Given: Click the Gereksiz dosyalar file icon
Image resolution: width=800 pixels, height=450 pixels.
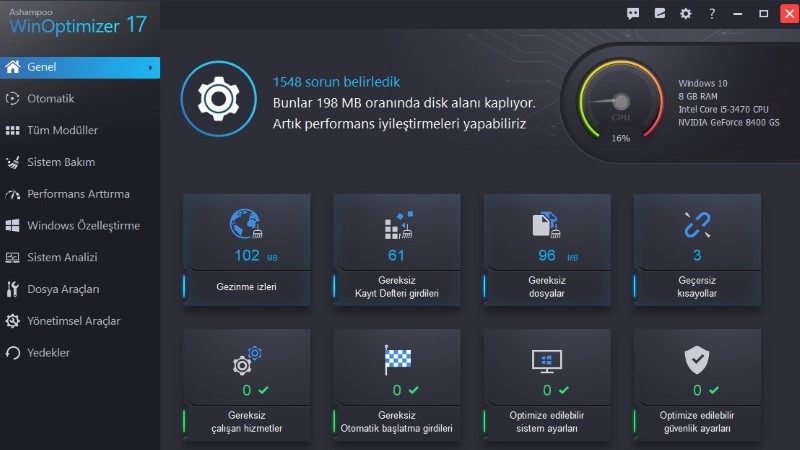Looking at the screenshot, I should 546,224.
